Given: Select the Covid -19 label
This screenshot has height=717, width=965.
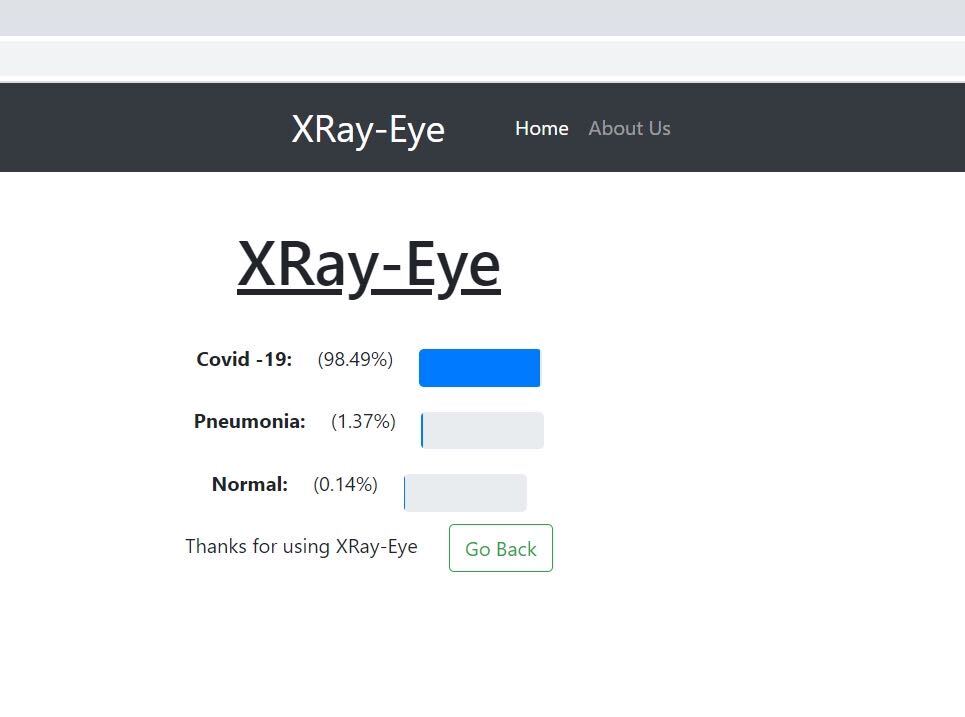Looking at the screenshot, I should 244,359.
